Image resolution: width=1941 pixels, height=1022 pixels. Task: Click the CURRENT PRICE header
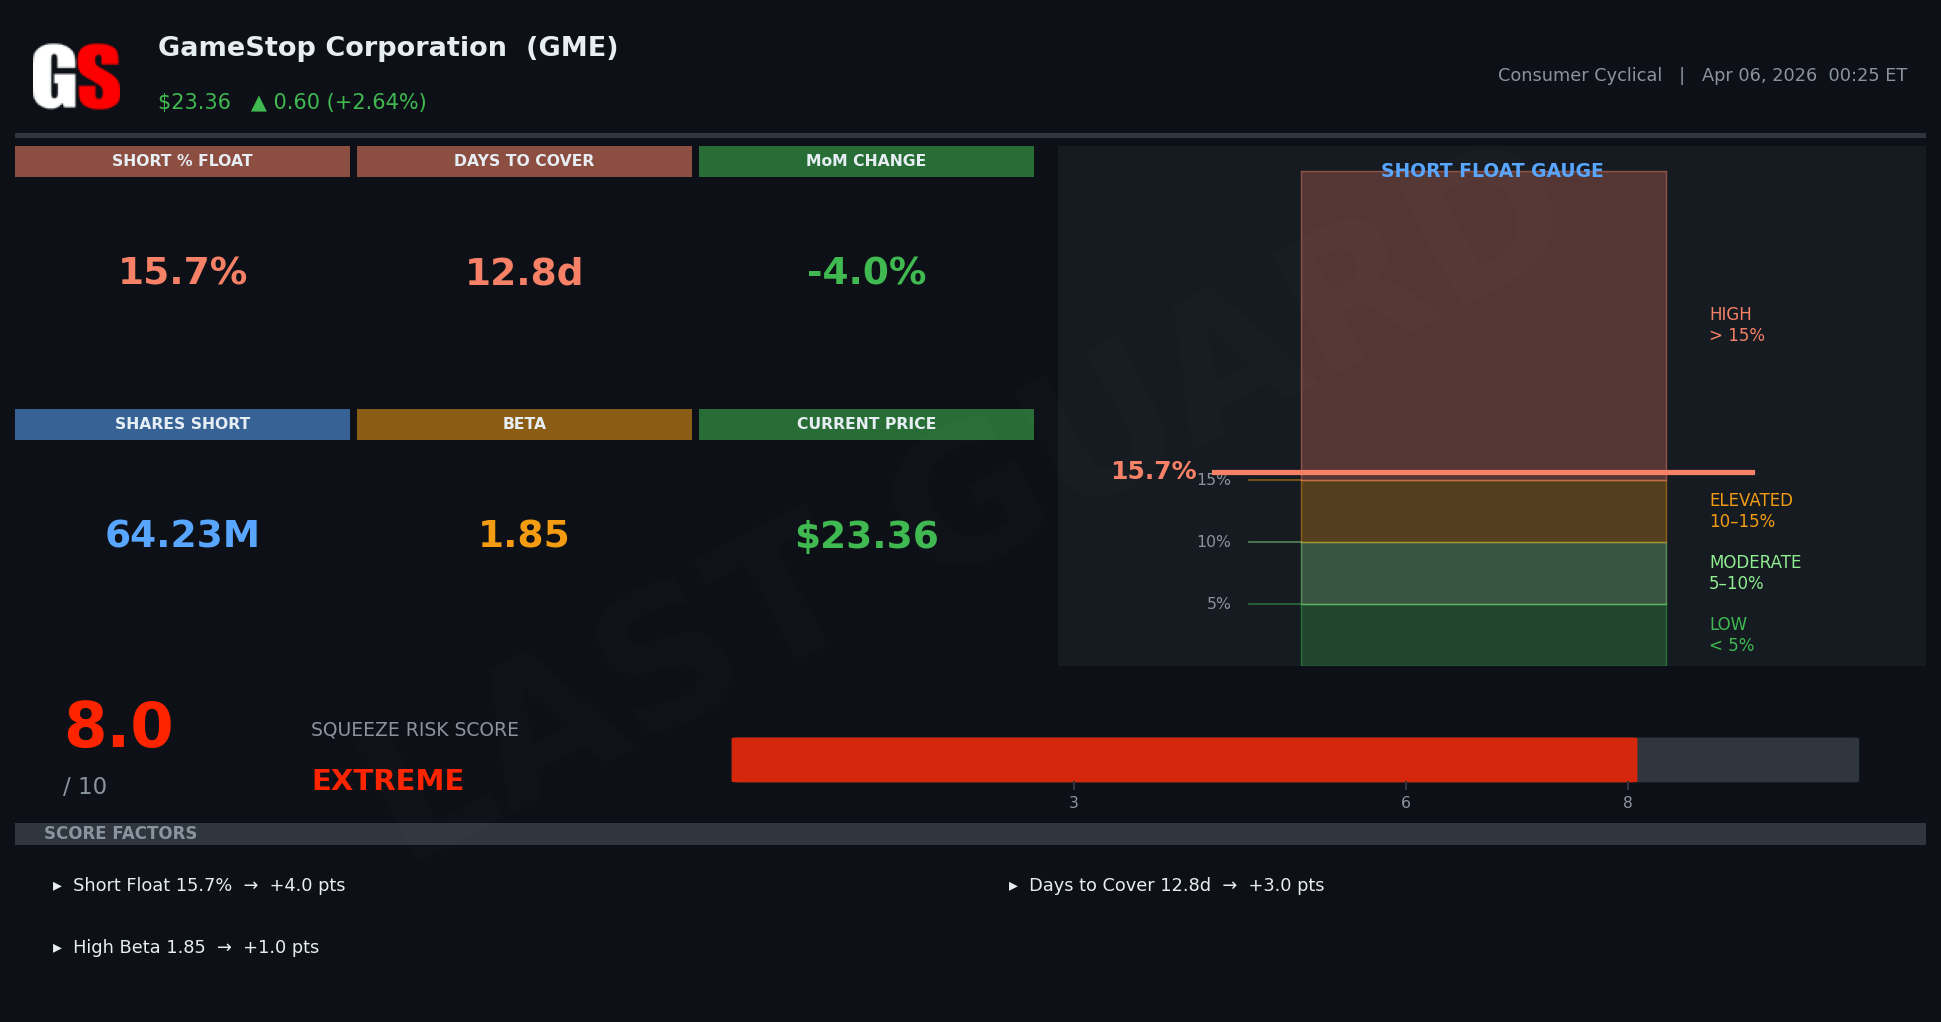[x=866, y=424]
